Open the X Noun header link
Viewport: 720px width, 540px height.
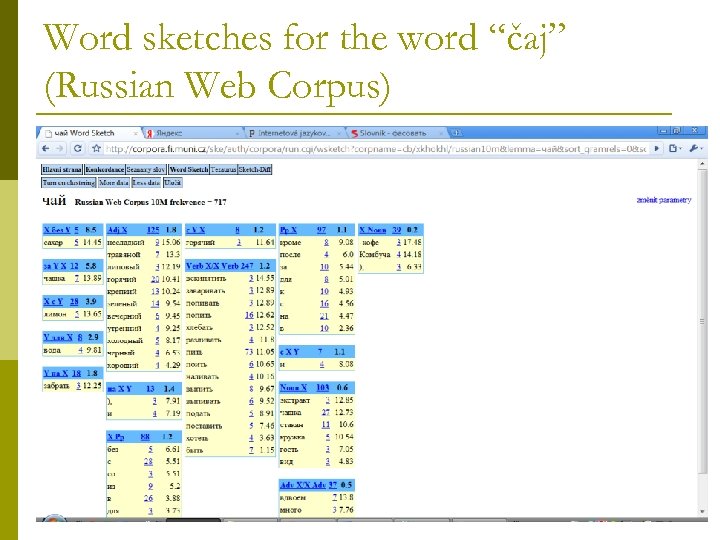pyautogui.click(x=373, y=230)
